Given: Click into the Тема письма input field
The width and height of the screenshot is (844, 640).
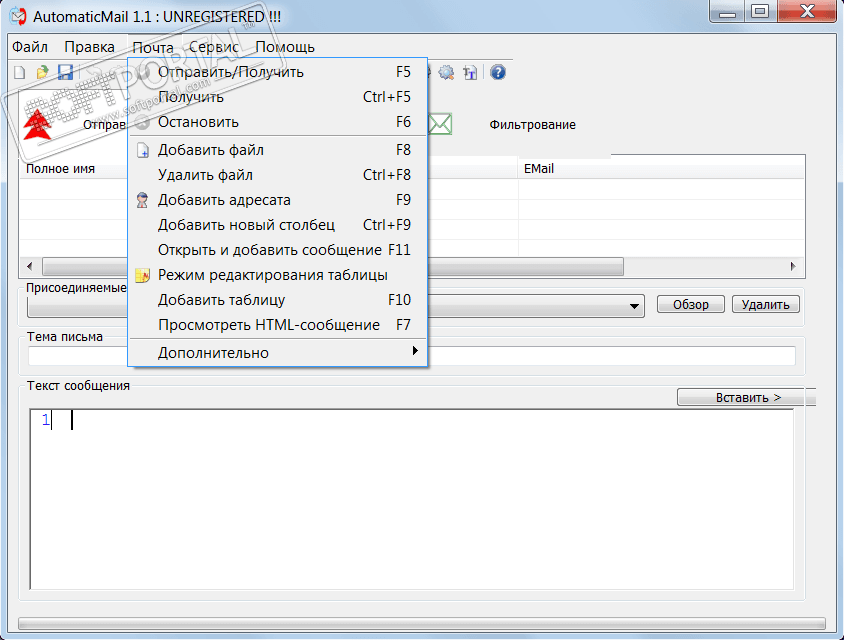Looking at the screenshot, I should tap(412, 356).
